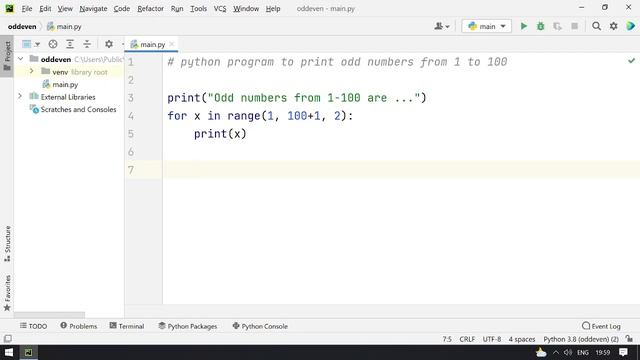
Task: Expand External Libraries node
Action: pos(20,97)
